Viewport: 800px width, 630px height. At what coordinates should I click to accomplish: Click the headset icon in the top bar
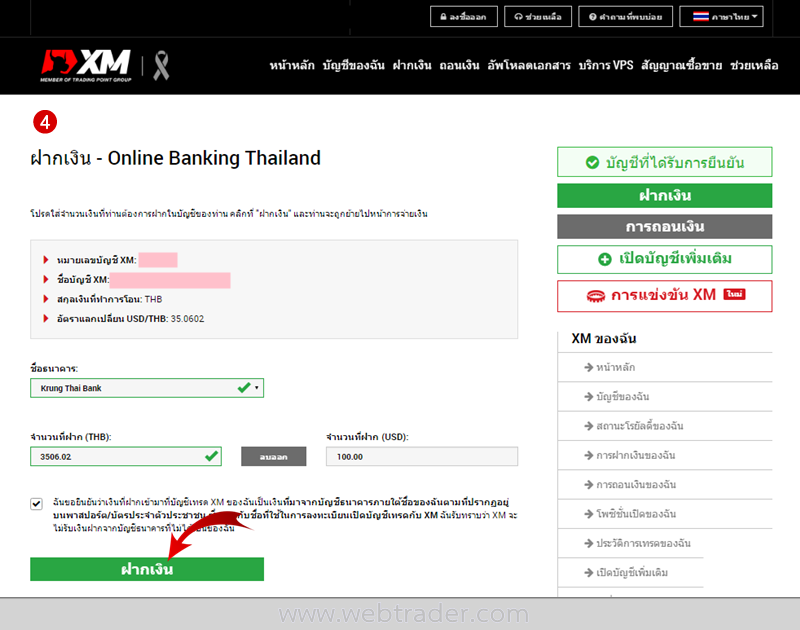click(x=518, y=17)
